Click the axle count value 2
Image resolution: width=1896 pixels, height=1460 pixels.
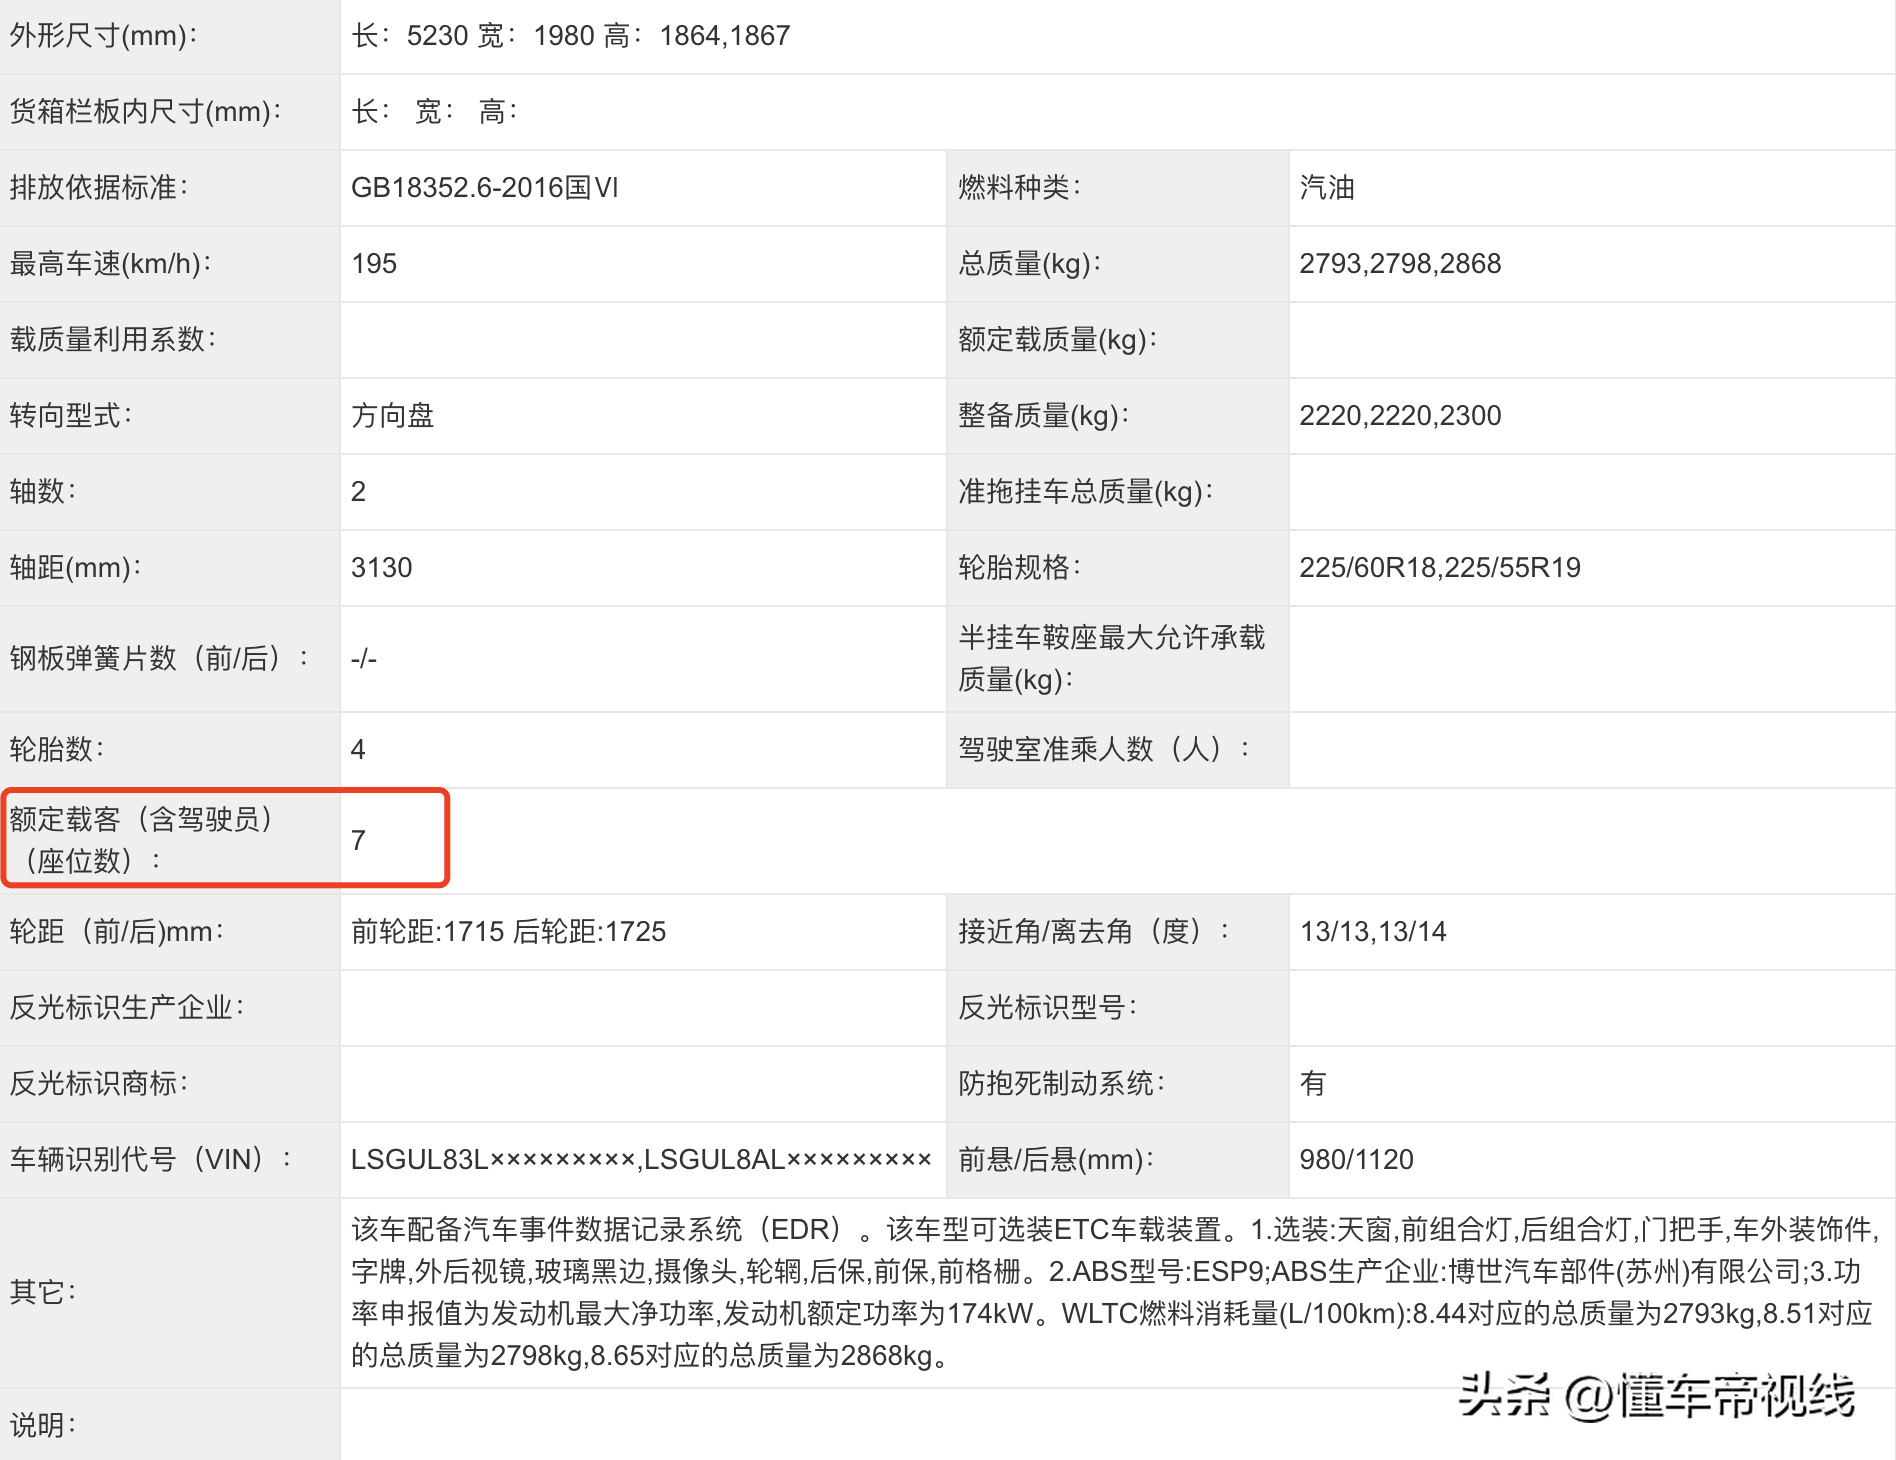pos(358,492)
